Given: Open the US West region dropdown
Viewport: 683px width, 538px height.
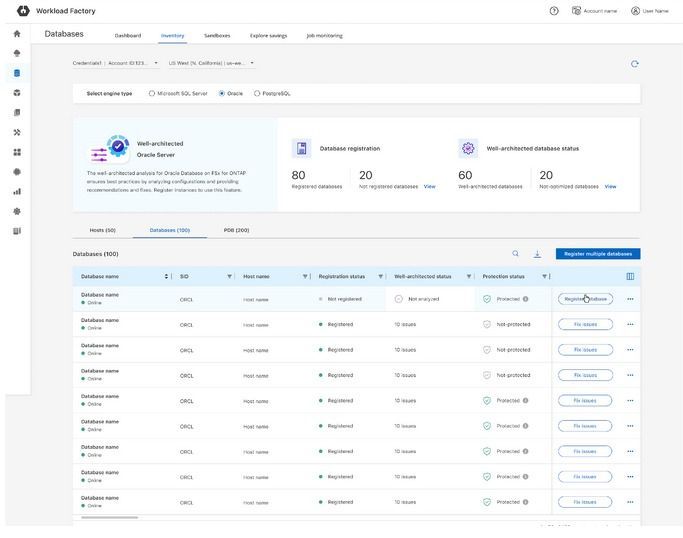Looking at the screenshot, I should (252, 63).
